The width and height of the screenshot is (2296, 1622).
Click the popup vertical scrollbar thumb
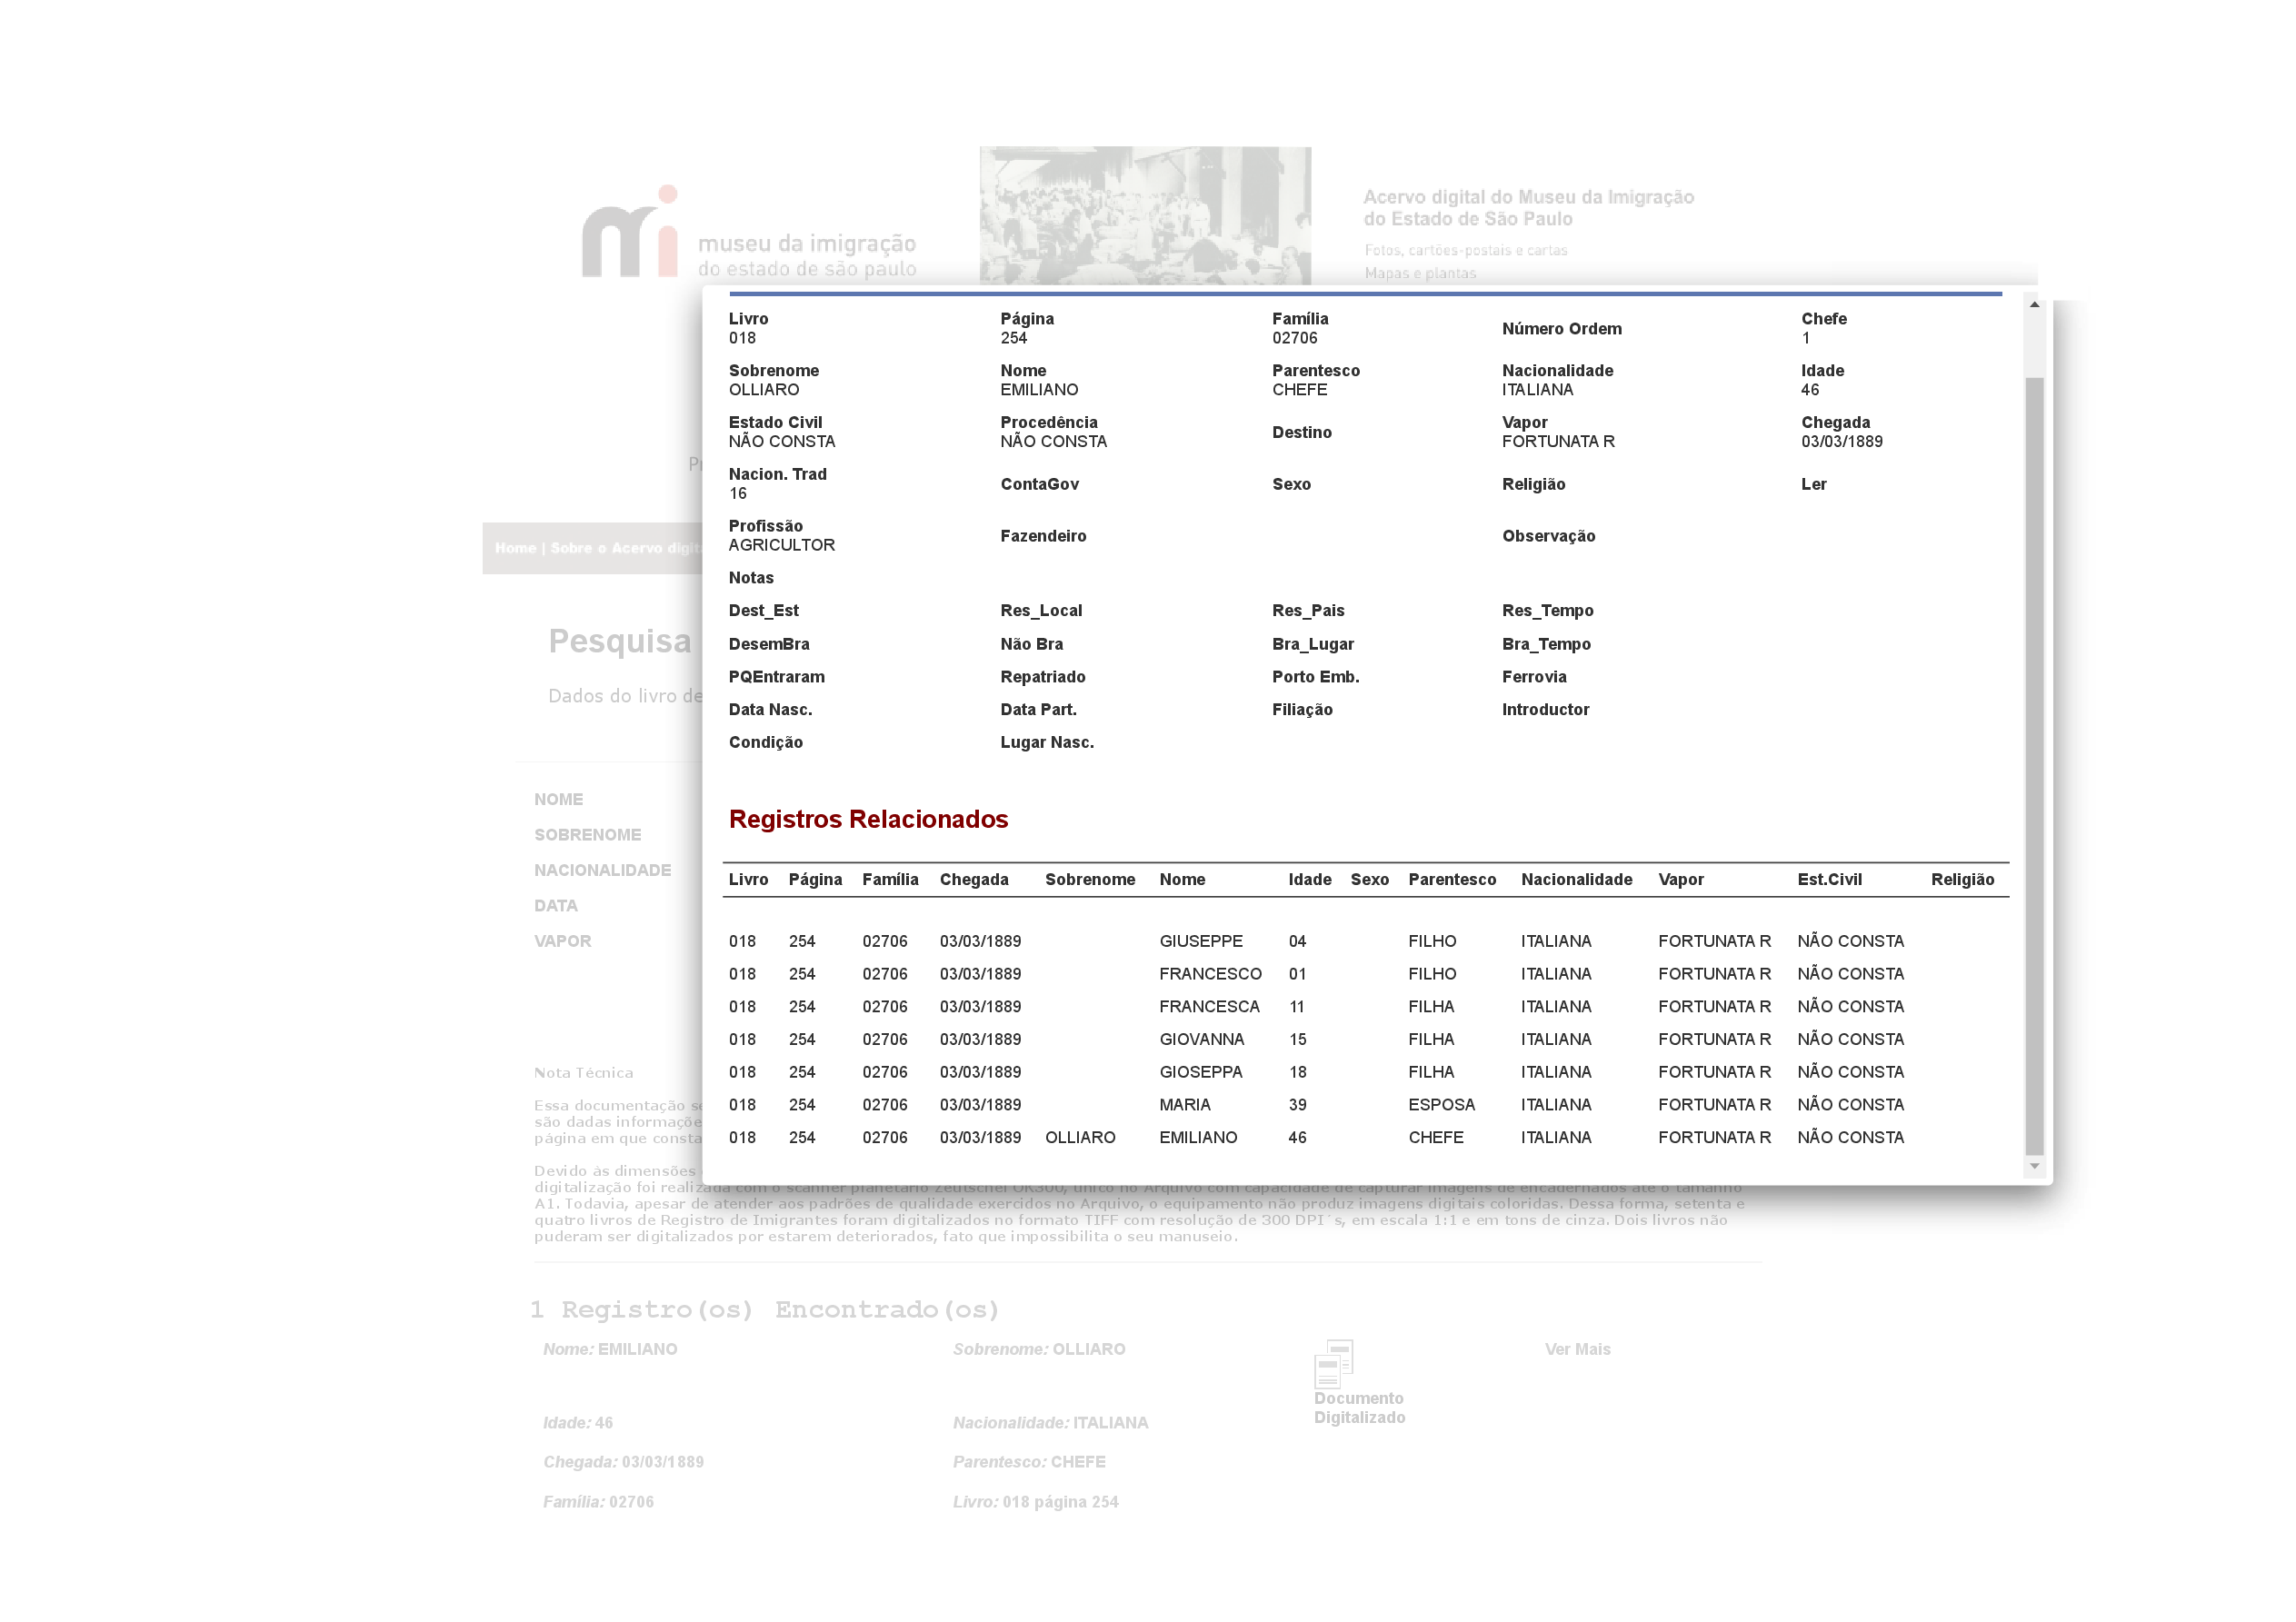[2034, 766]
